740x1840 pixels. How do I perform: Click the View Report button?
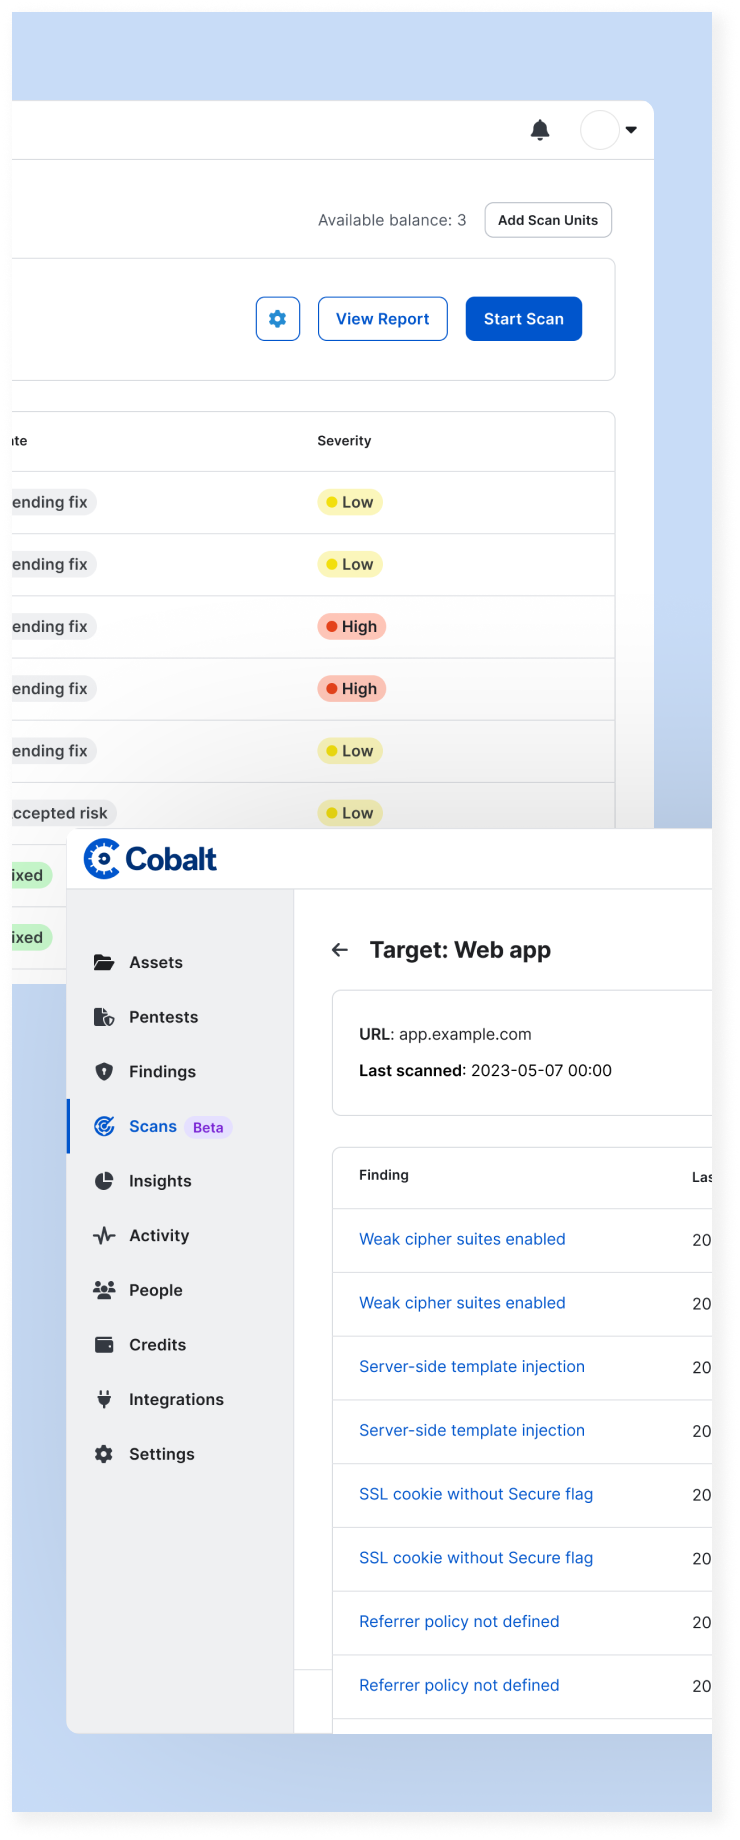[382, 319]
